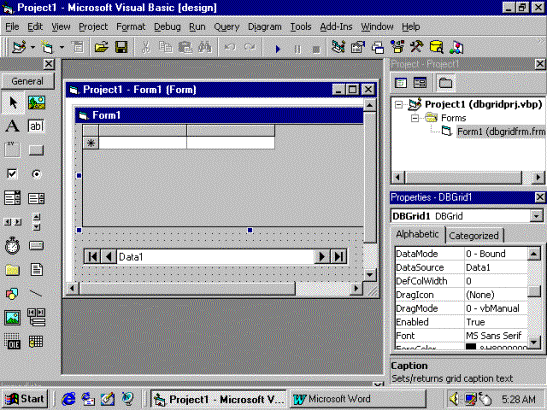Screen dimensions: 547x410
Task: Open the Project Explorer toolbar icon
Action: click(338, 47)
